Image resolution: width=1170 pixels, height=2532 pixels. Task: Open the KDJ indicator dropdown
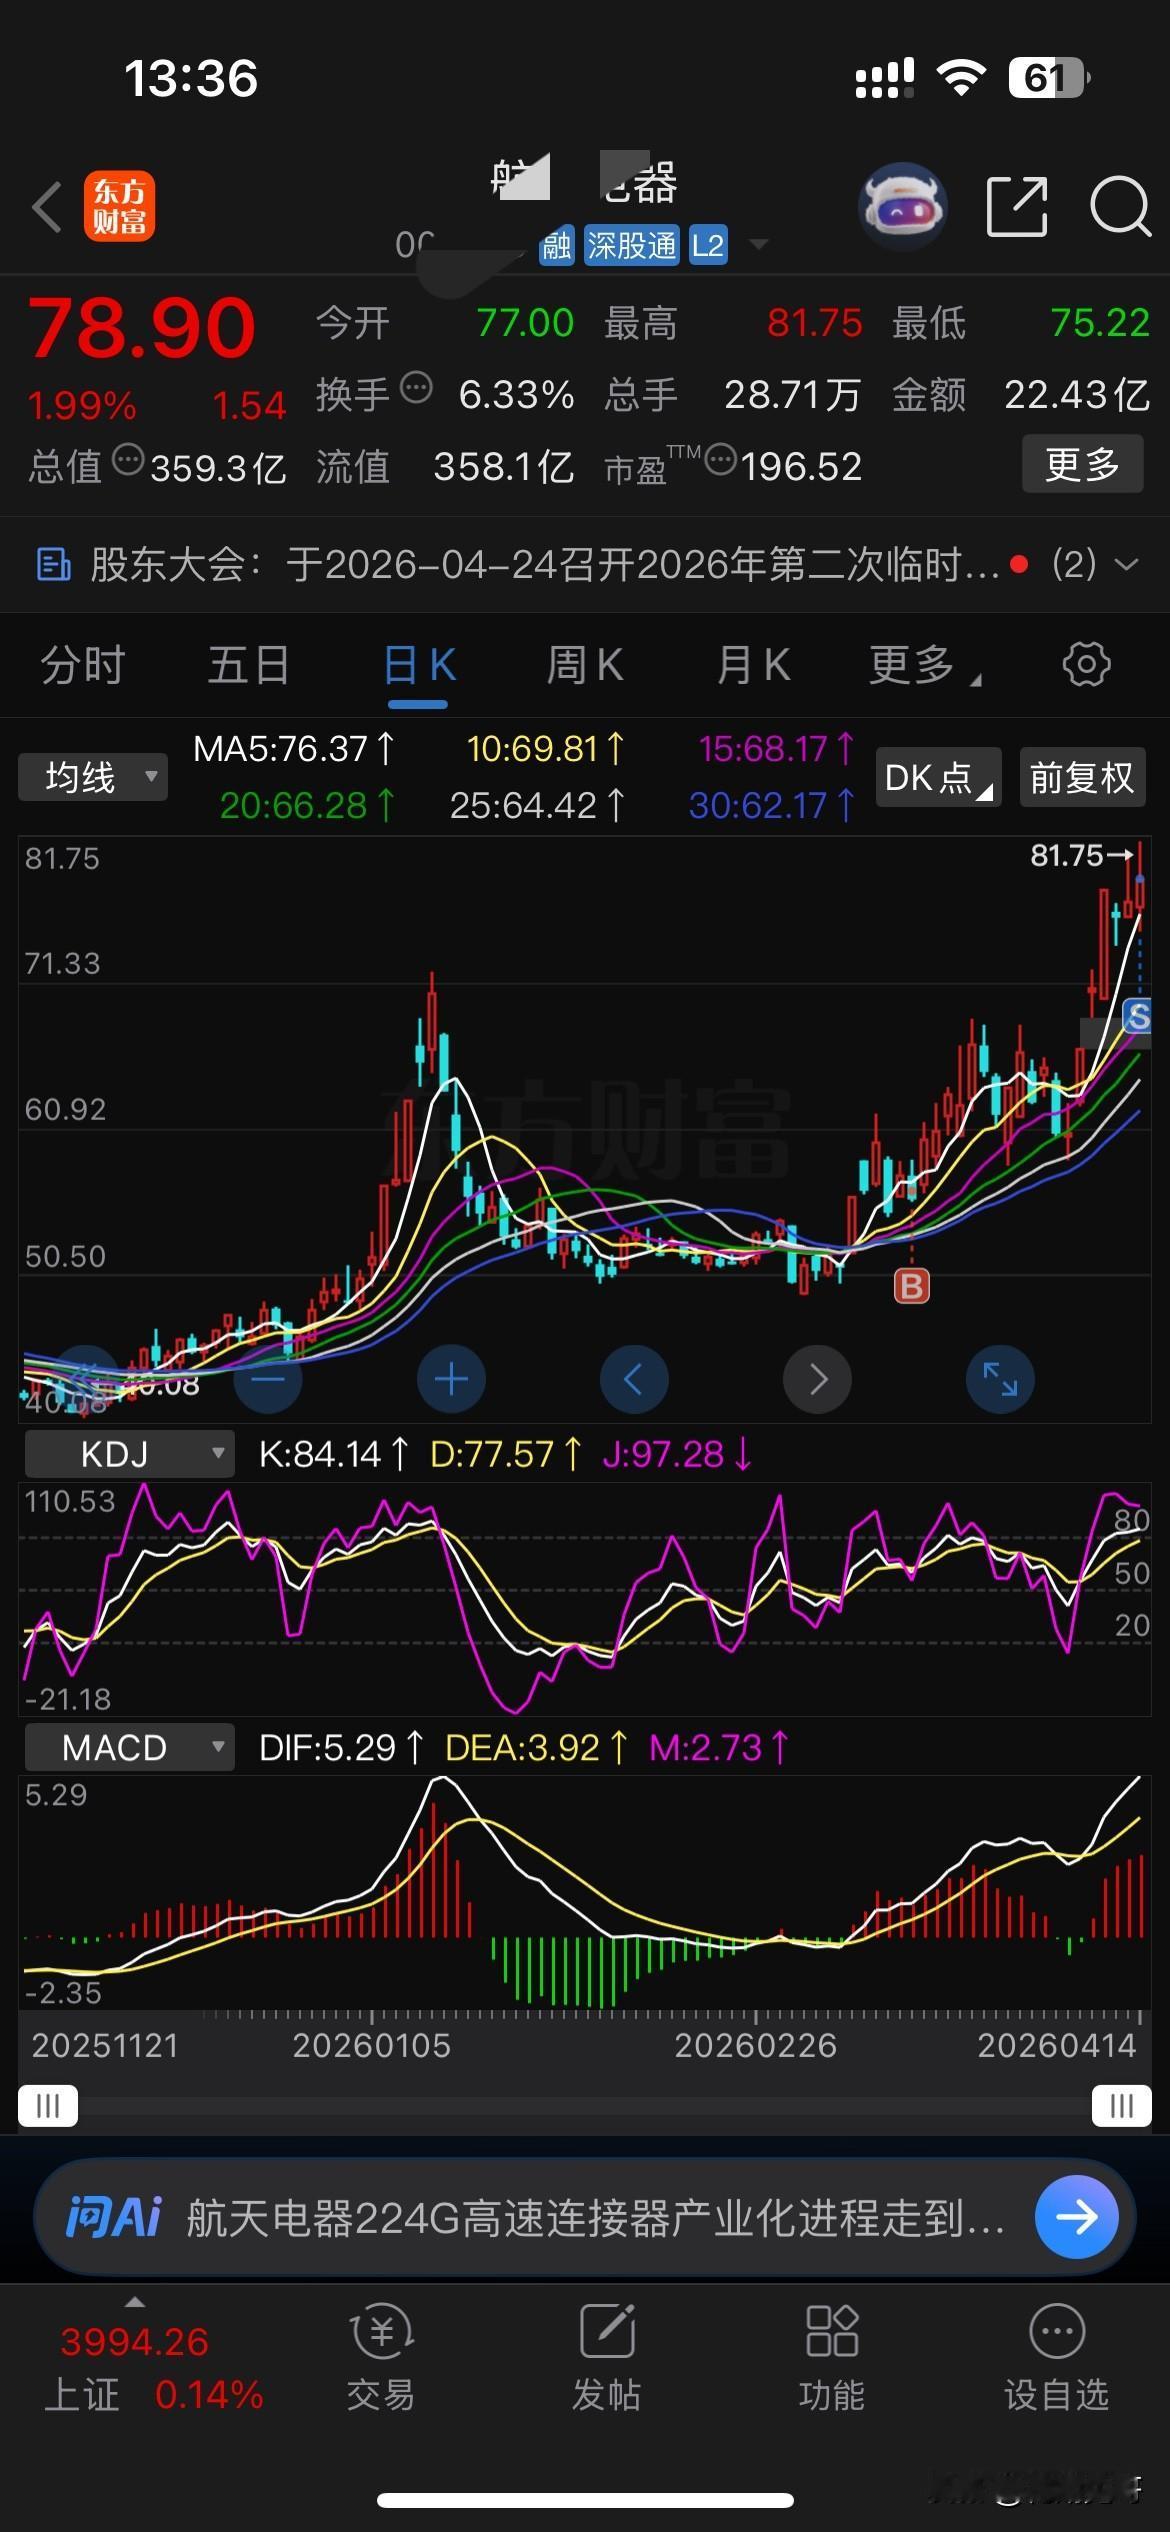coord(129,1454)
